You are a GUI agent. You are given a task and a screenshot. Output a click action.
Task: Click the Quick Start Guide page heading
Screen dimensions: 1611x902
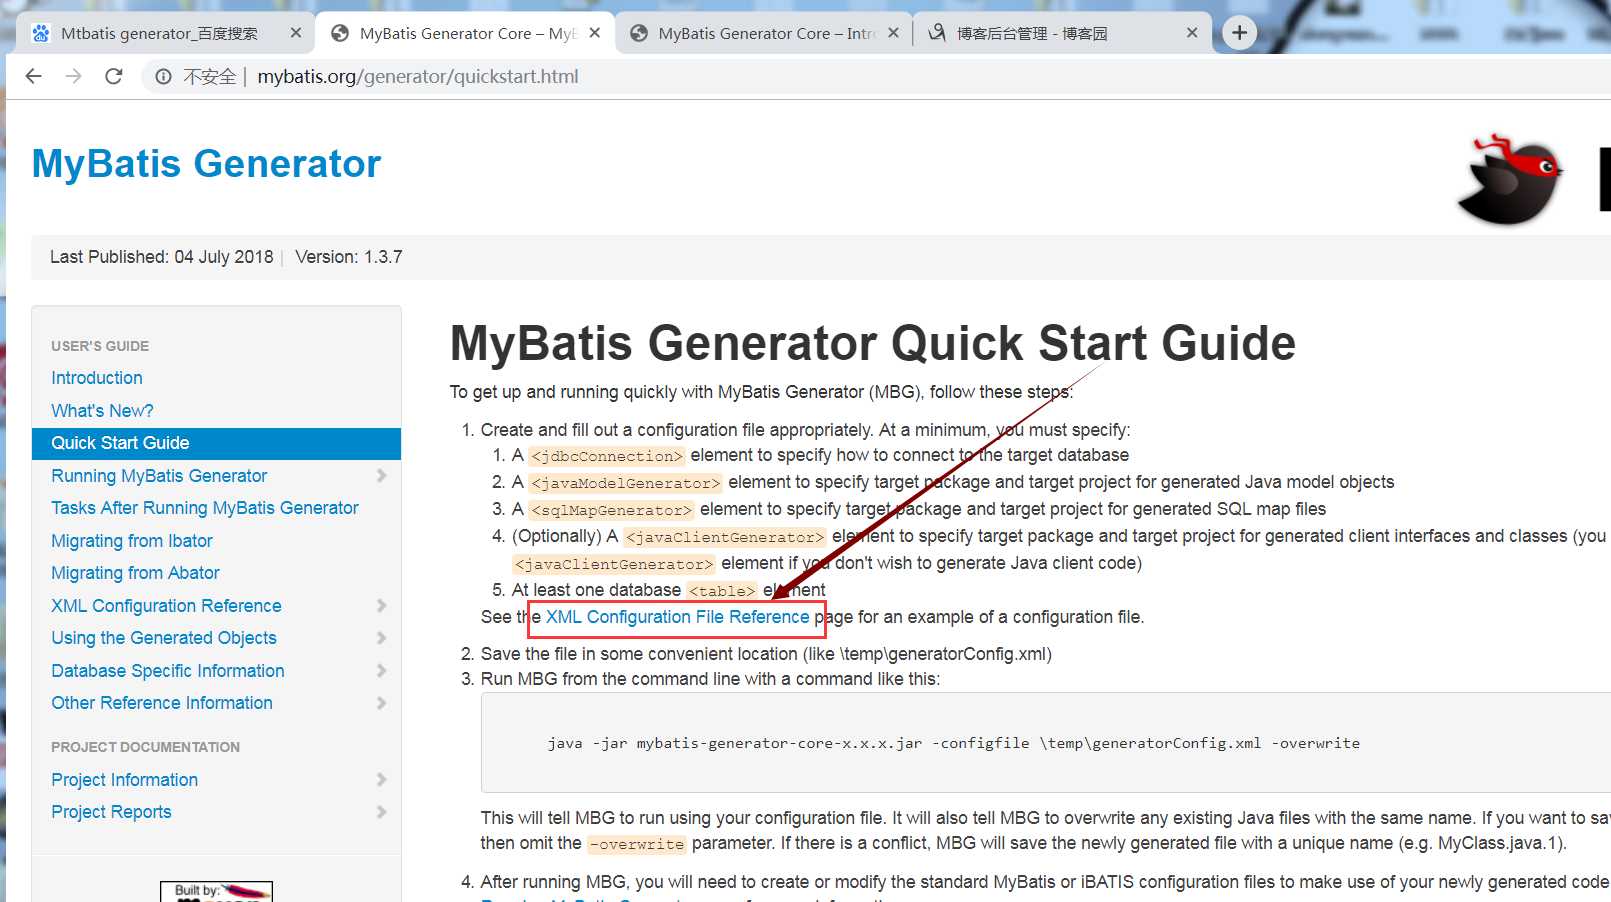point(873,343)
